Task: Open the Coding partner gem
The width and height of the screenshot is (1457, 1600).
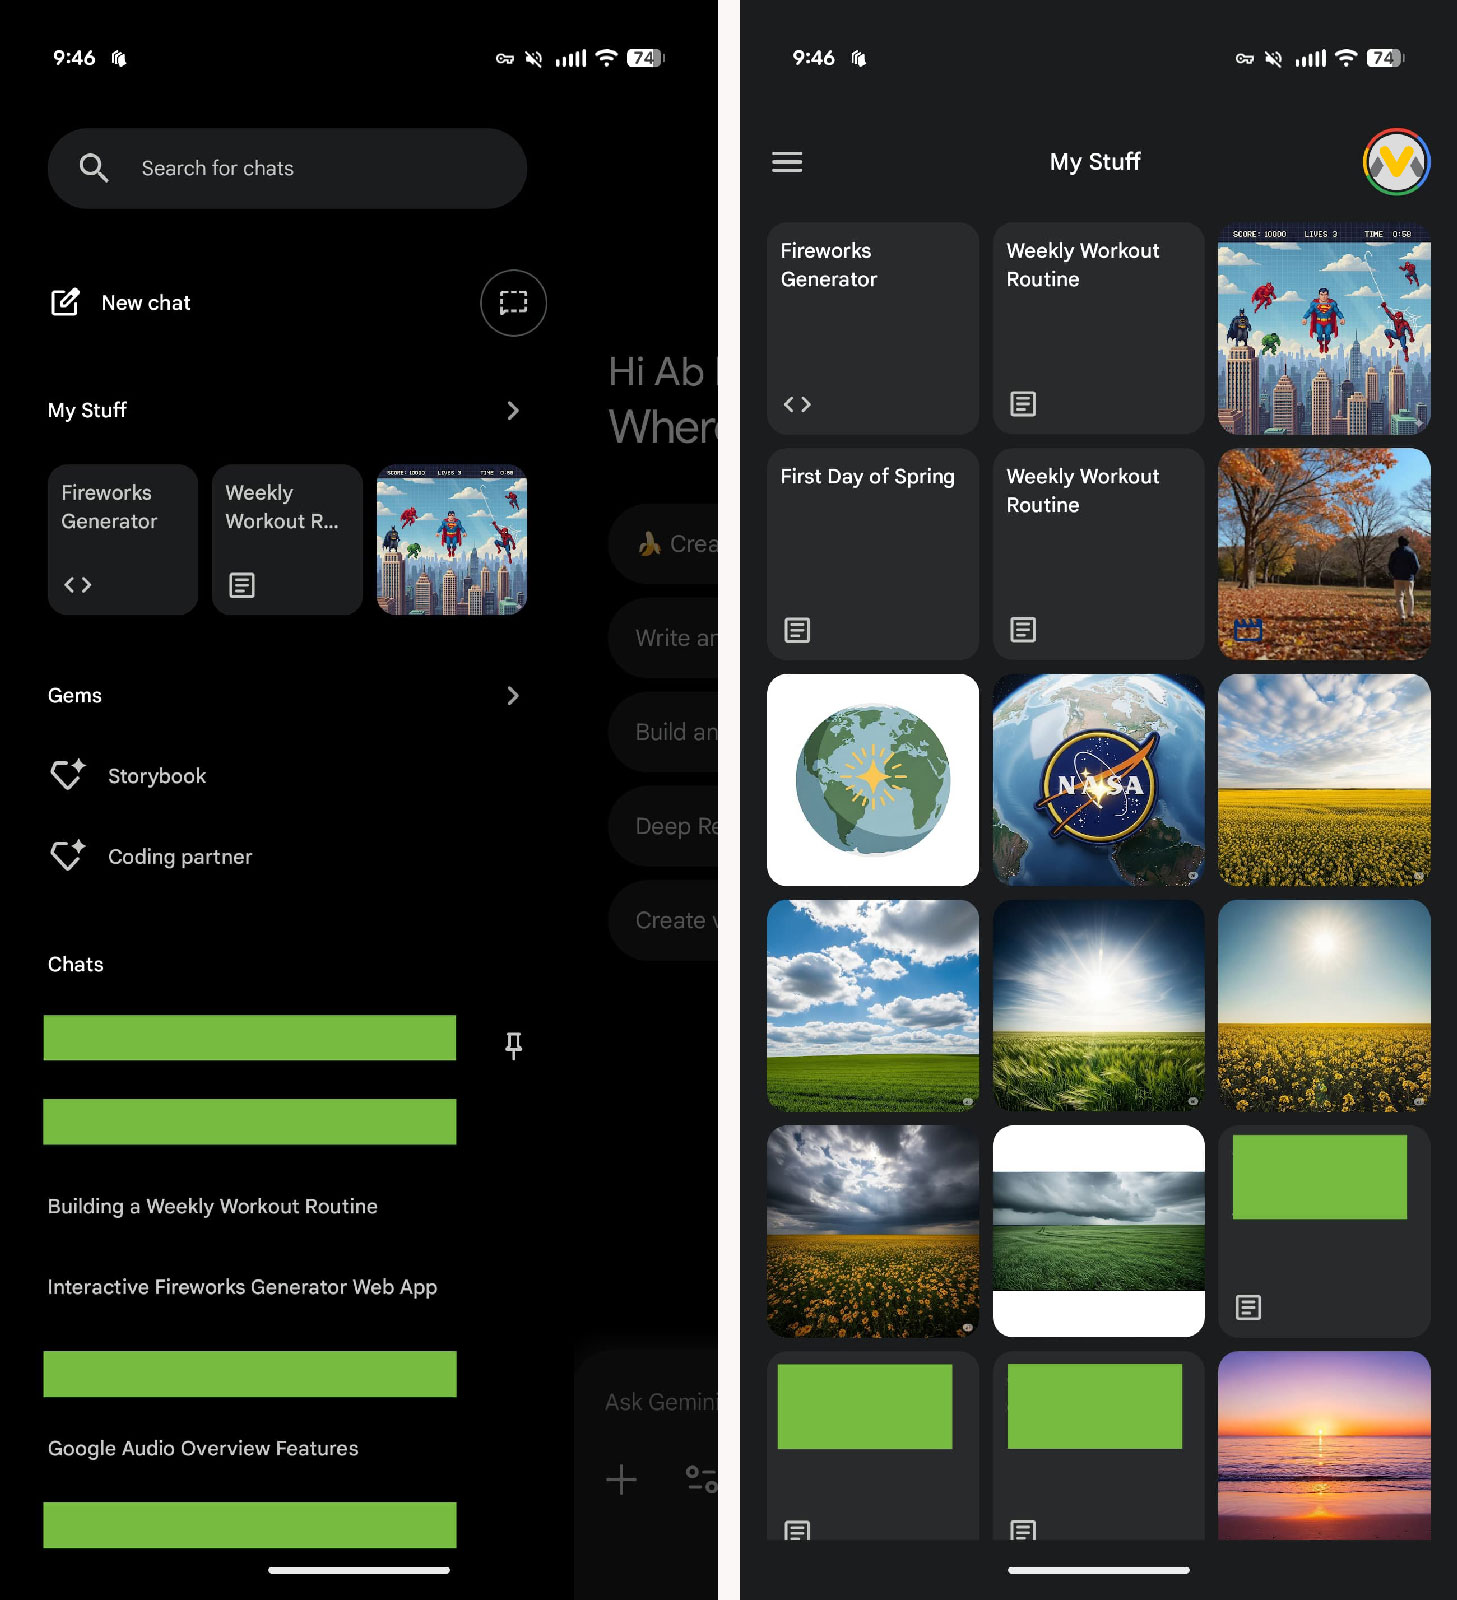Action: (x=179, y=857)
